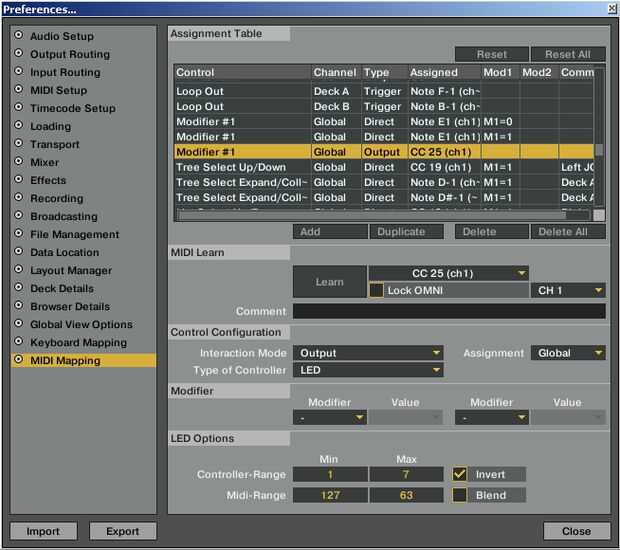Viewport: 620px width, 550px height.
Task: Click the Control column header
Action: (x=242, y=73)
